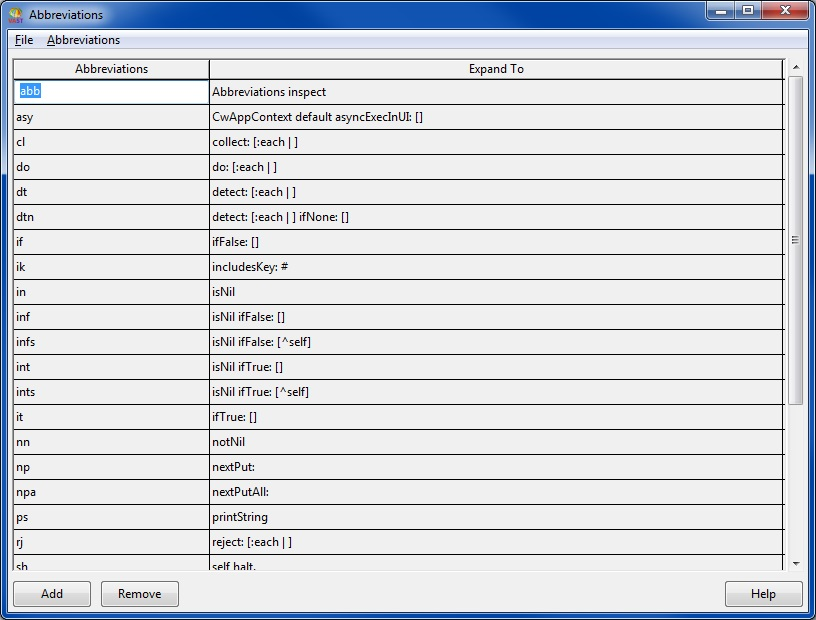Select the 'npa' abbreviation cell
816x620 pixels.
click(x=111, y=492)
